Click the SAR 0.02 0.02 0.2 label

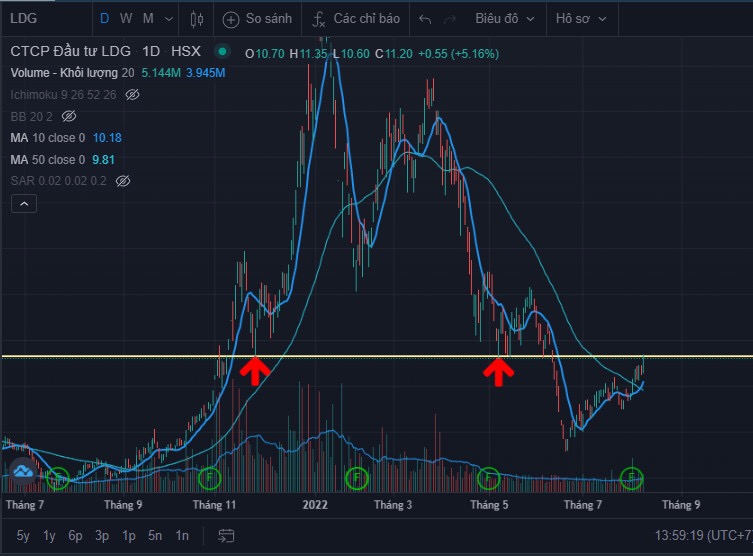[x=58, y=181]
